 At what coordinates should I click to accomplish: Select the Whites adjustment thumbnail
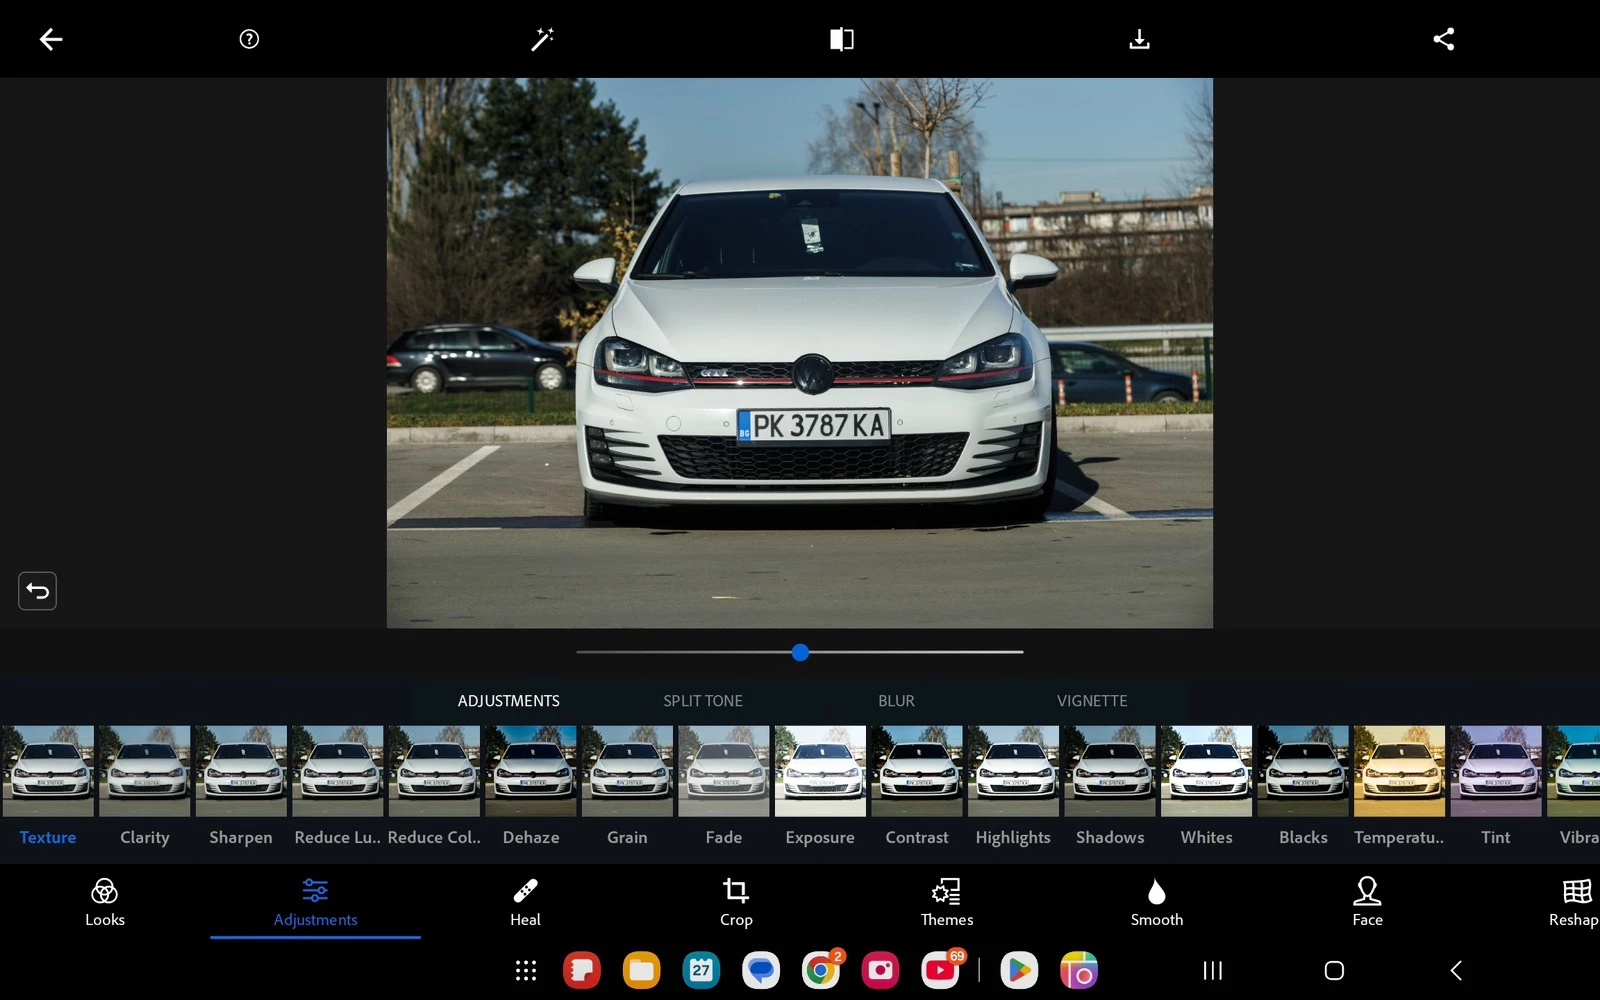point(1206,771)
